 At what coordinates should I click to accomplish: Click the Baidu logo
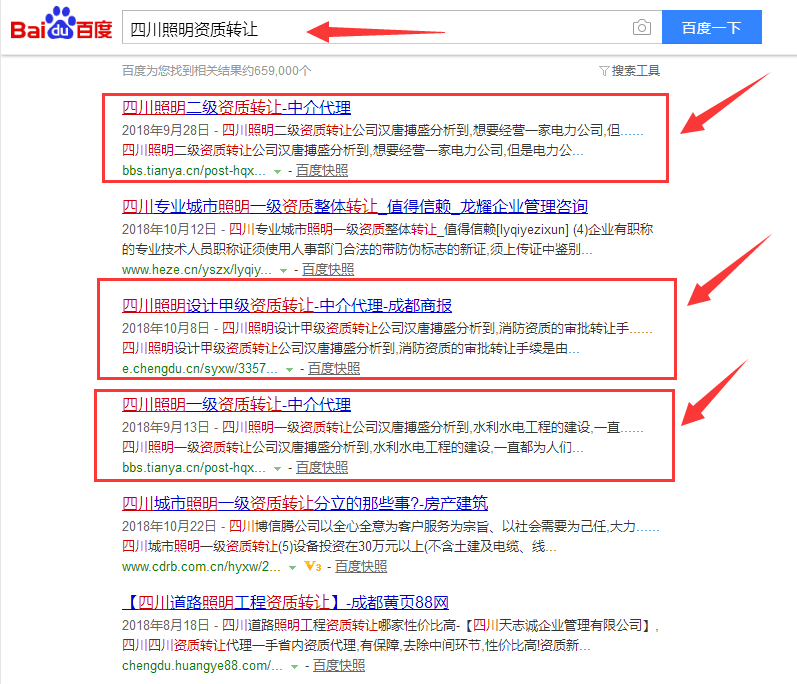pyautogui.click(x=61, y=23)
